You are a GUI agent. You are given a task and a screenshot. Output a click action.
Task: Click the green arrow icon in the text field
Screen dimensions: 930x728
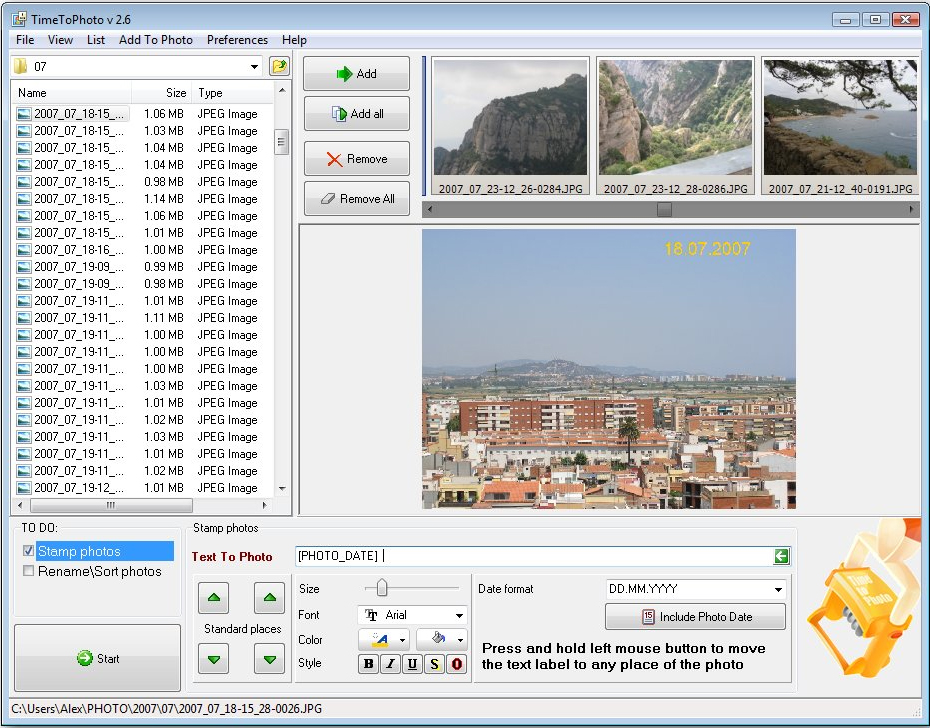[x=781, y=557]
